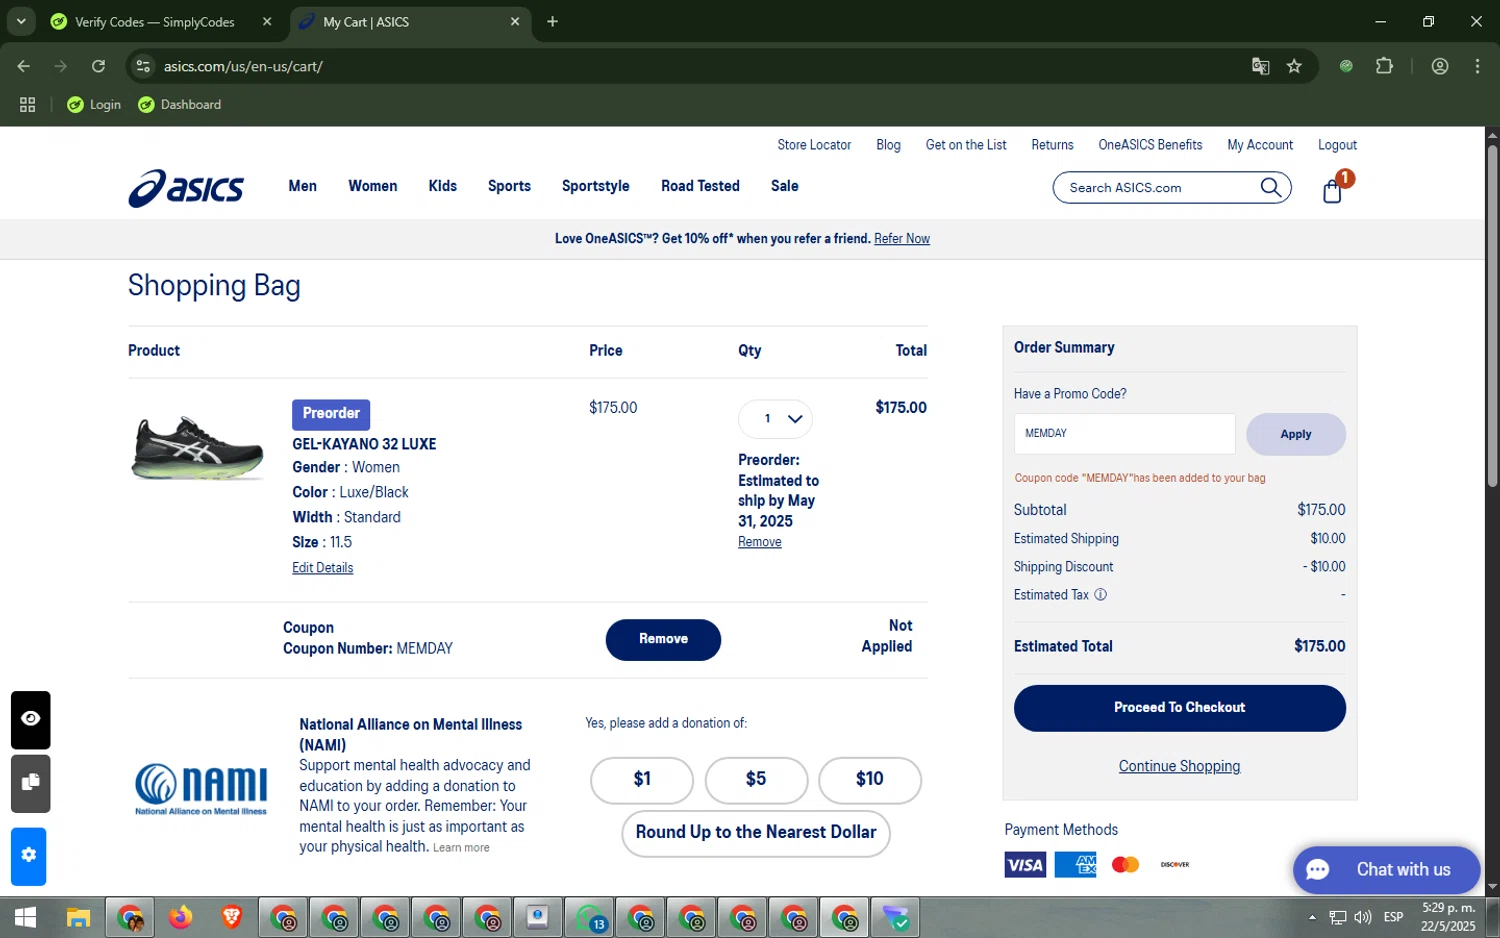Viewport: 1500px width, 938px height.
Task: Open the tab search dropdown arrow
Action: pos(21,21)
